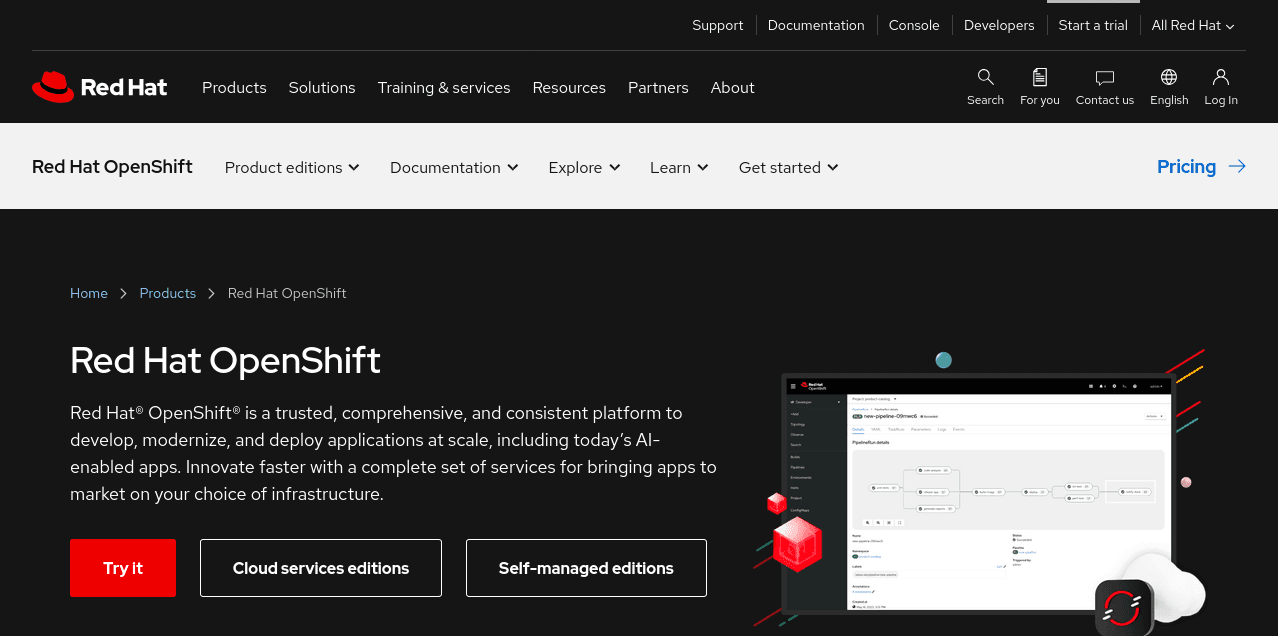The image size is (1278, 636).
Task: Expand the Explore dropdown
Action: pyautogui.click(x=585, y=167)
